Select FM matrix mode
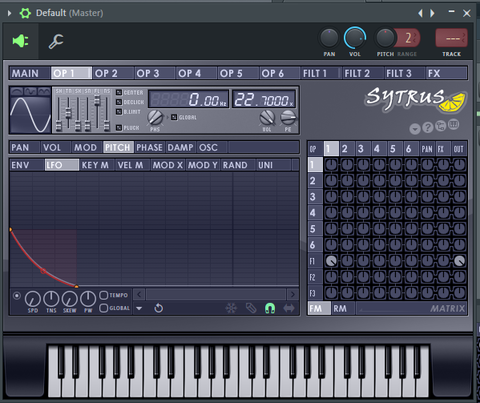480x403 pixels. pos(319,309)
